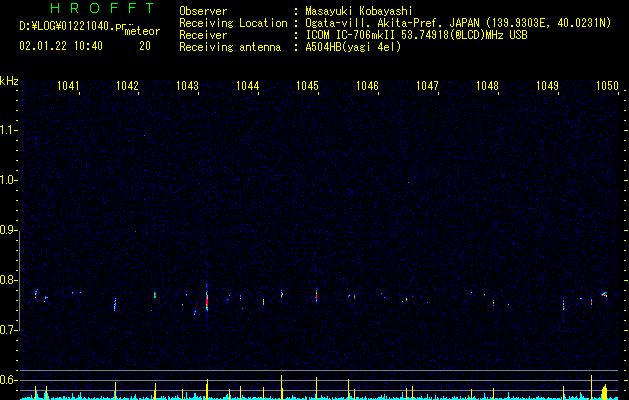Click the 0.8 frequency axis label

[x=8, y=280]
